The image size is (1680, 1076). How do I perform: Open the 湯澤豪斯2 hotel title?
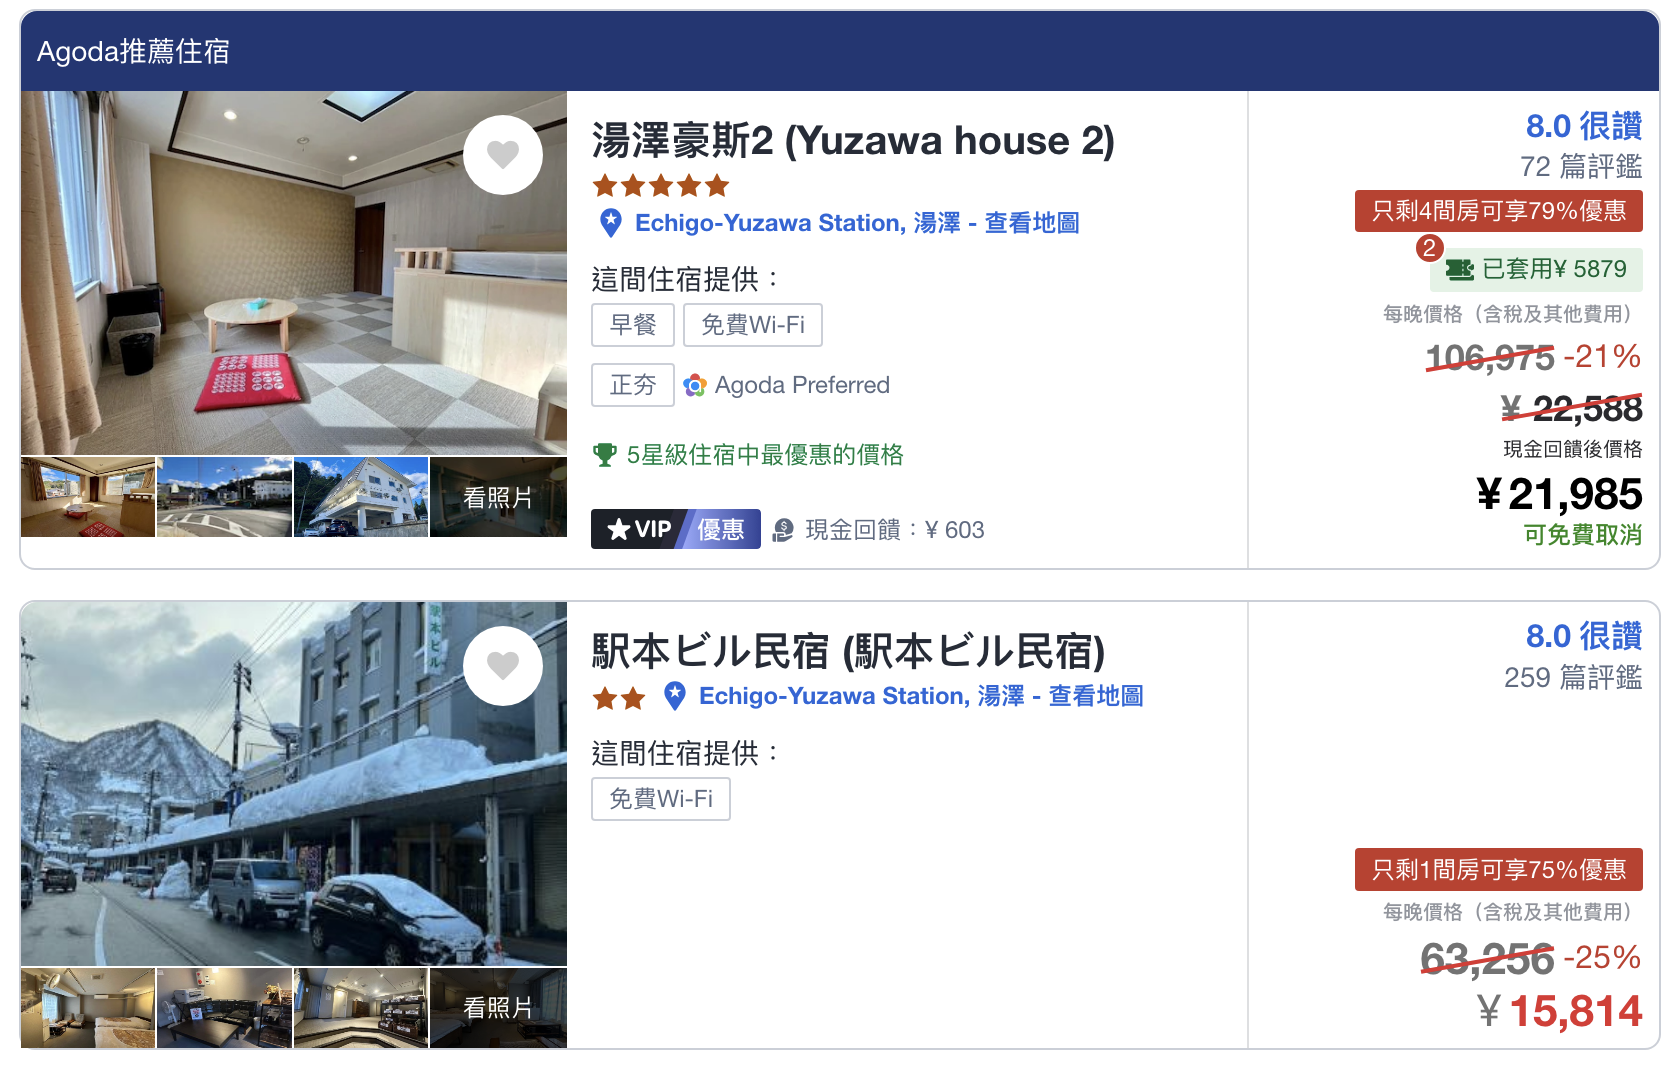tap(853, 141)
